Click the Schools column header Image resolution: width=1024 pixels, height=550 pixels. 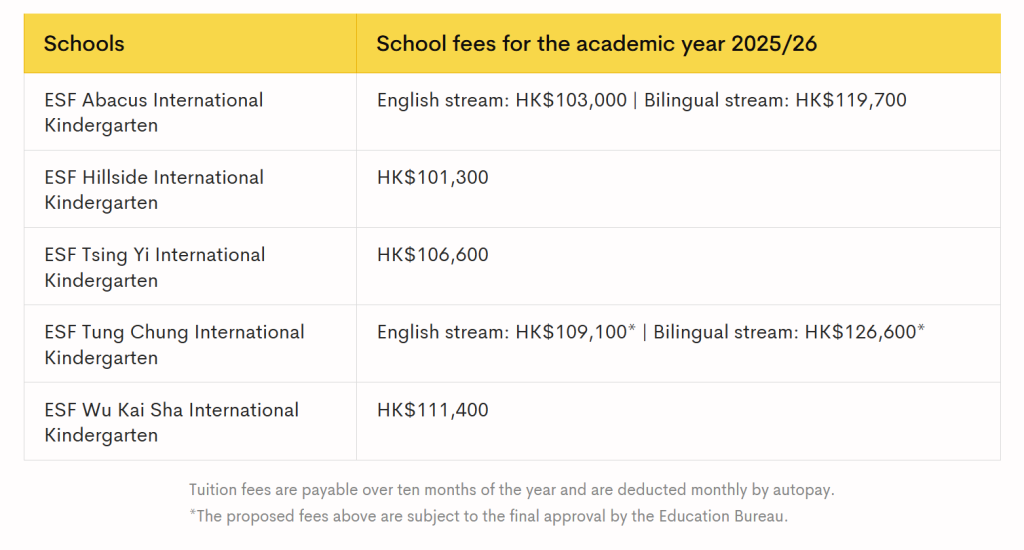pos(85,44)
